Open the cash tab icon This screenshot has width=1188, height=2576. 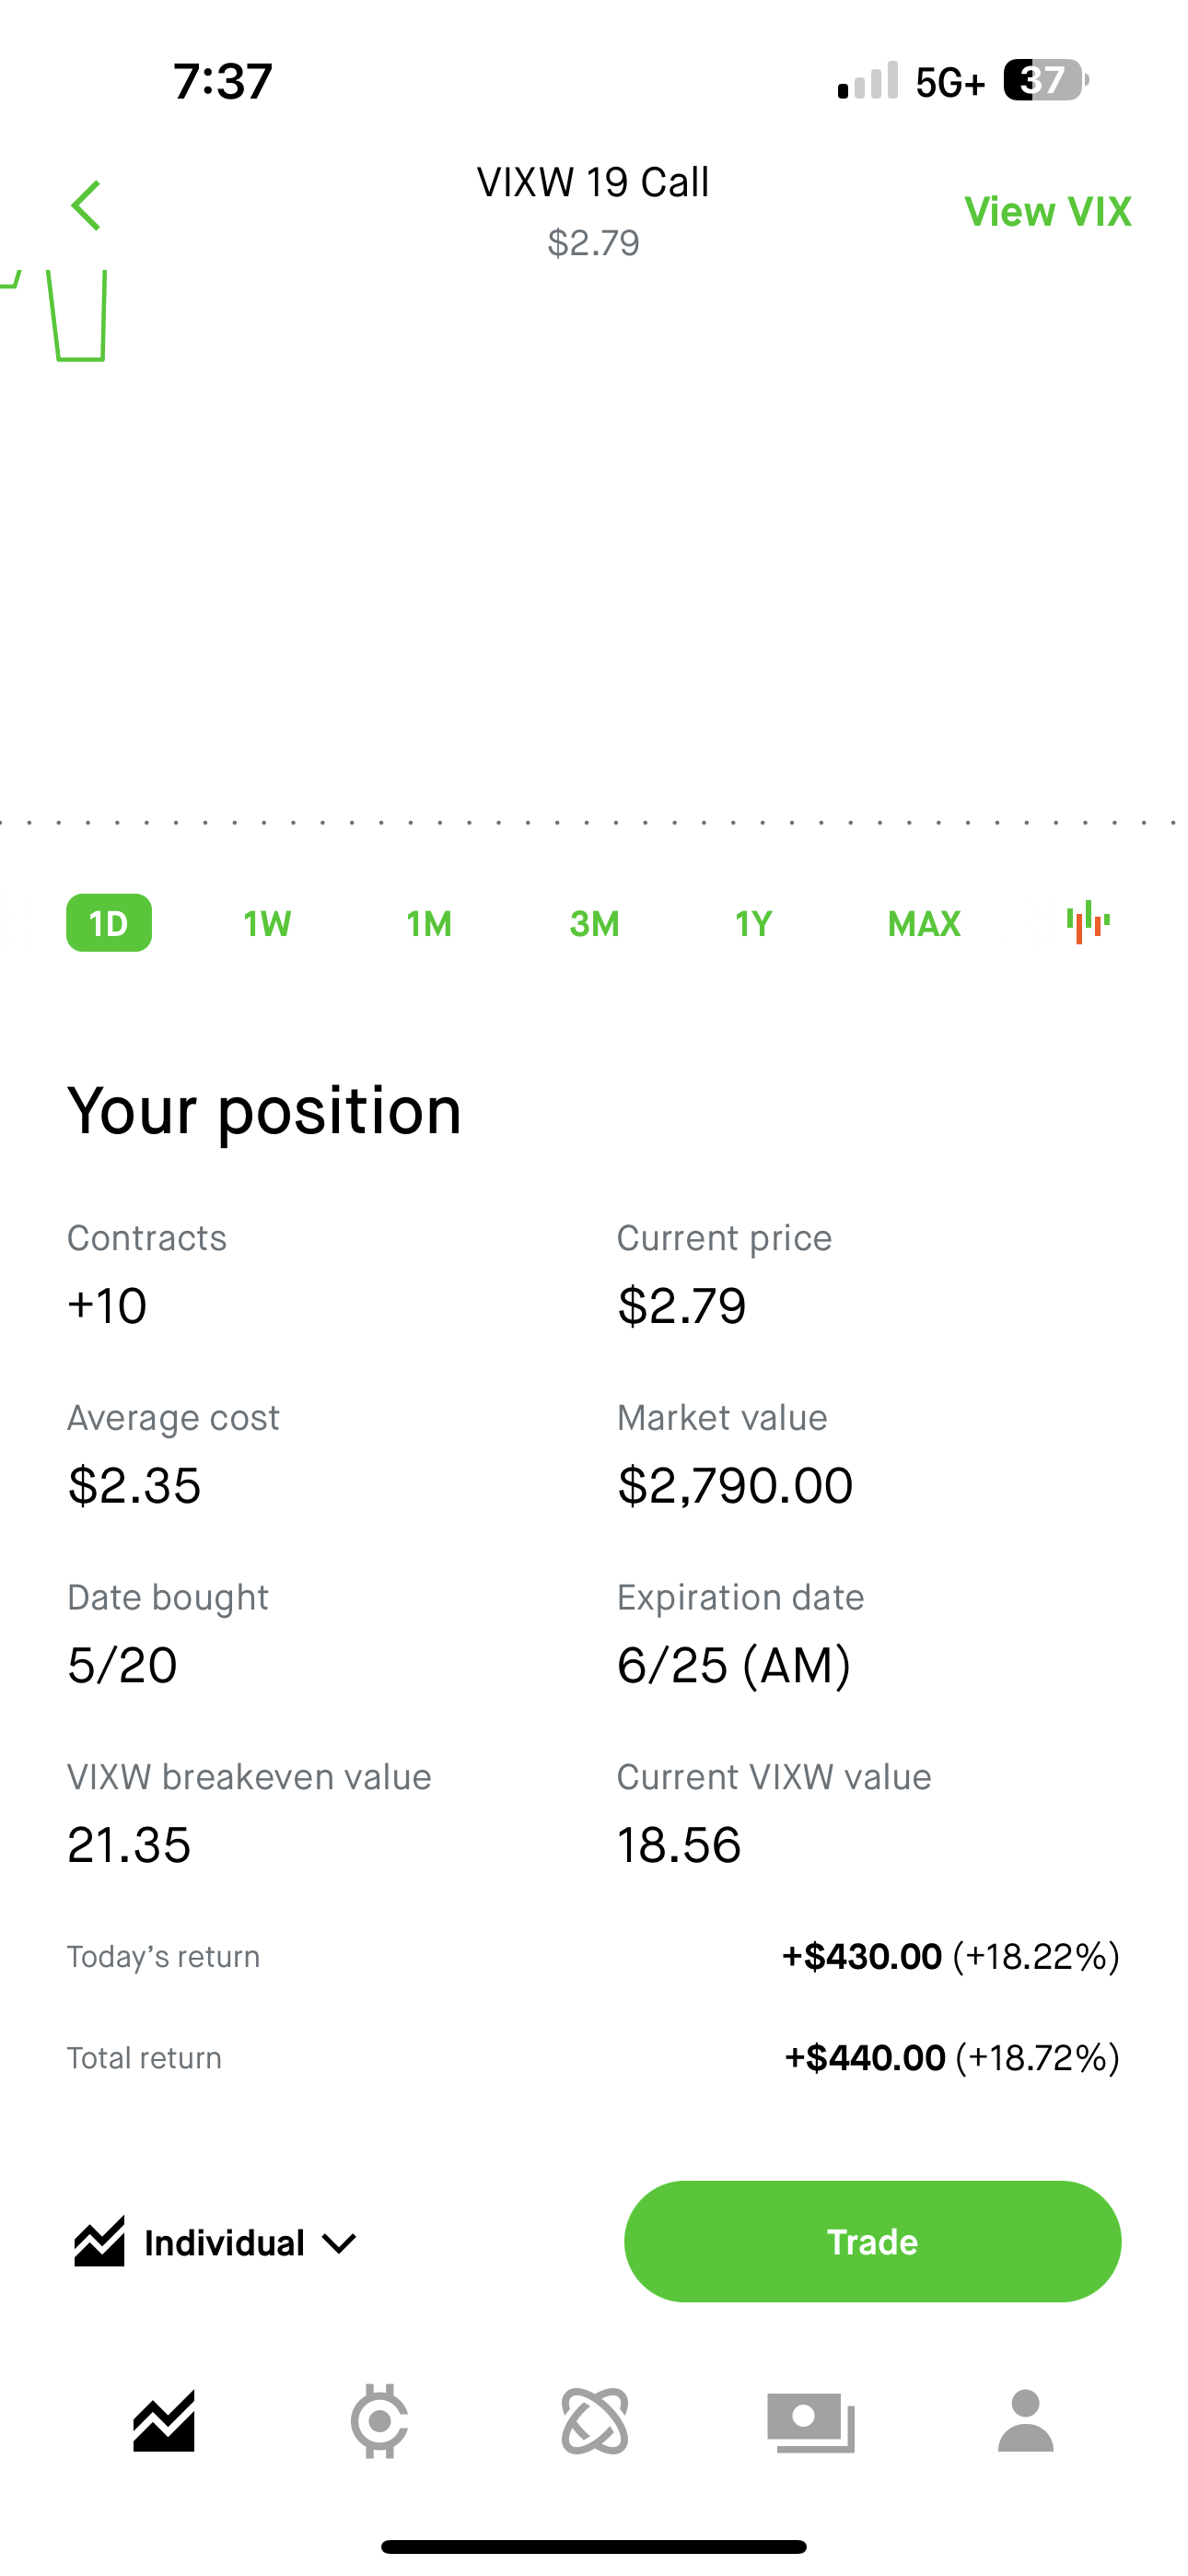(811, 2421)
